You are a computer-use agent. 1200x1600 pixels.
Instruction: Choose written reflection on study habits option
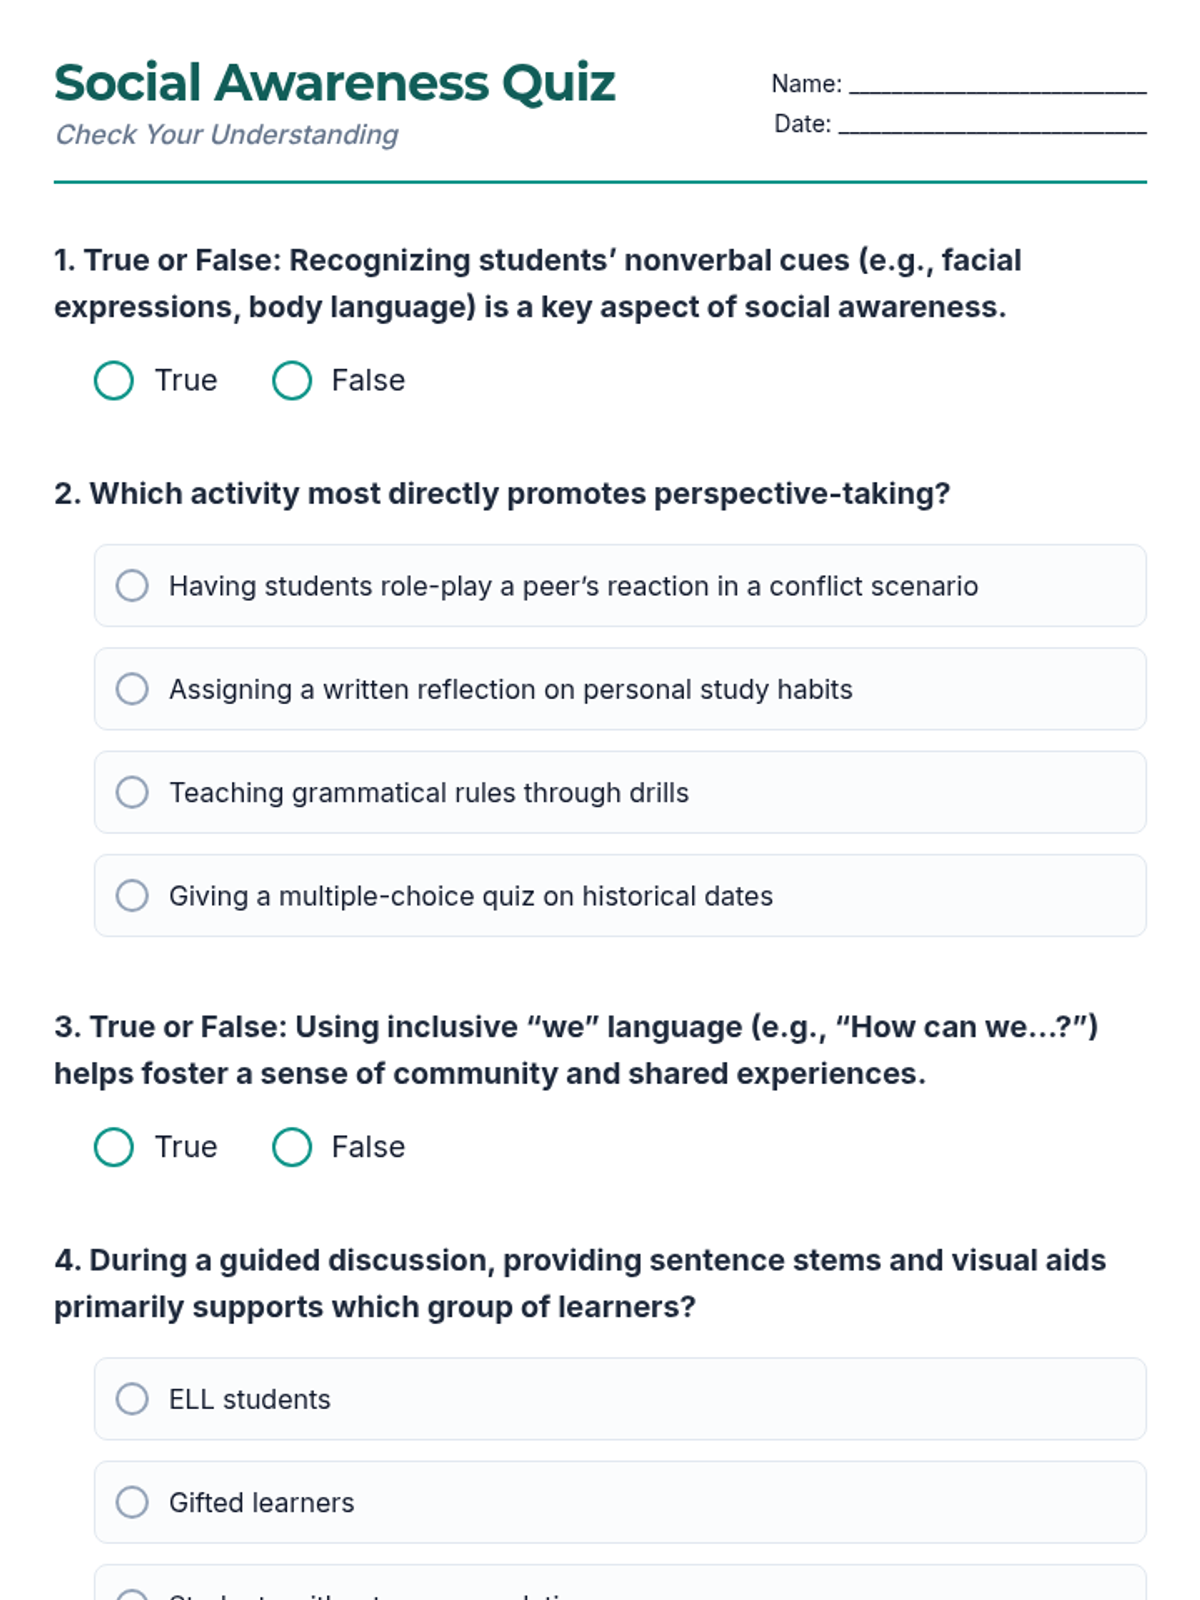(x=132, y=689)
